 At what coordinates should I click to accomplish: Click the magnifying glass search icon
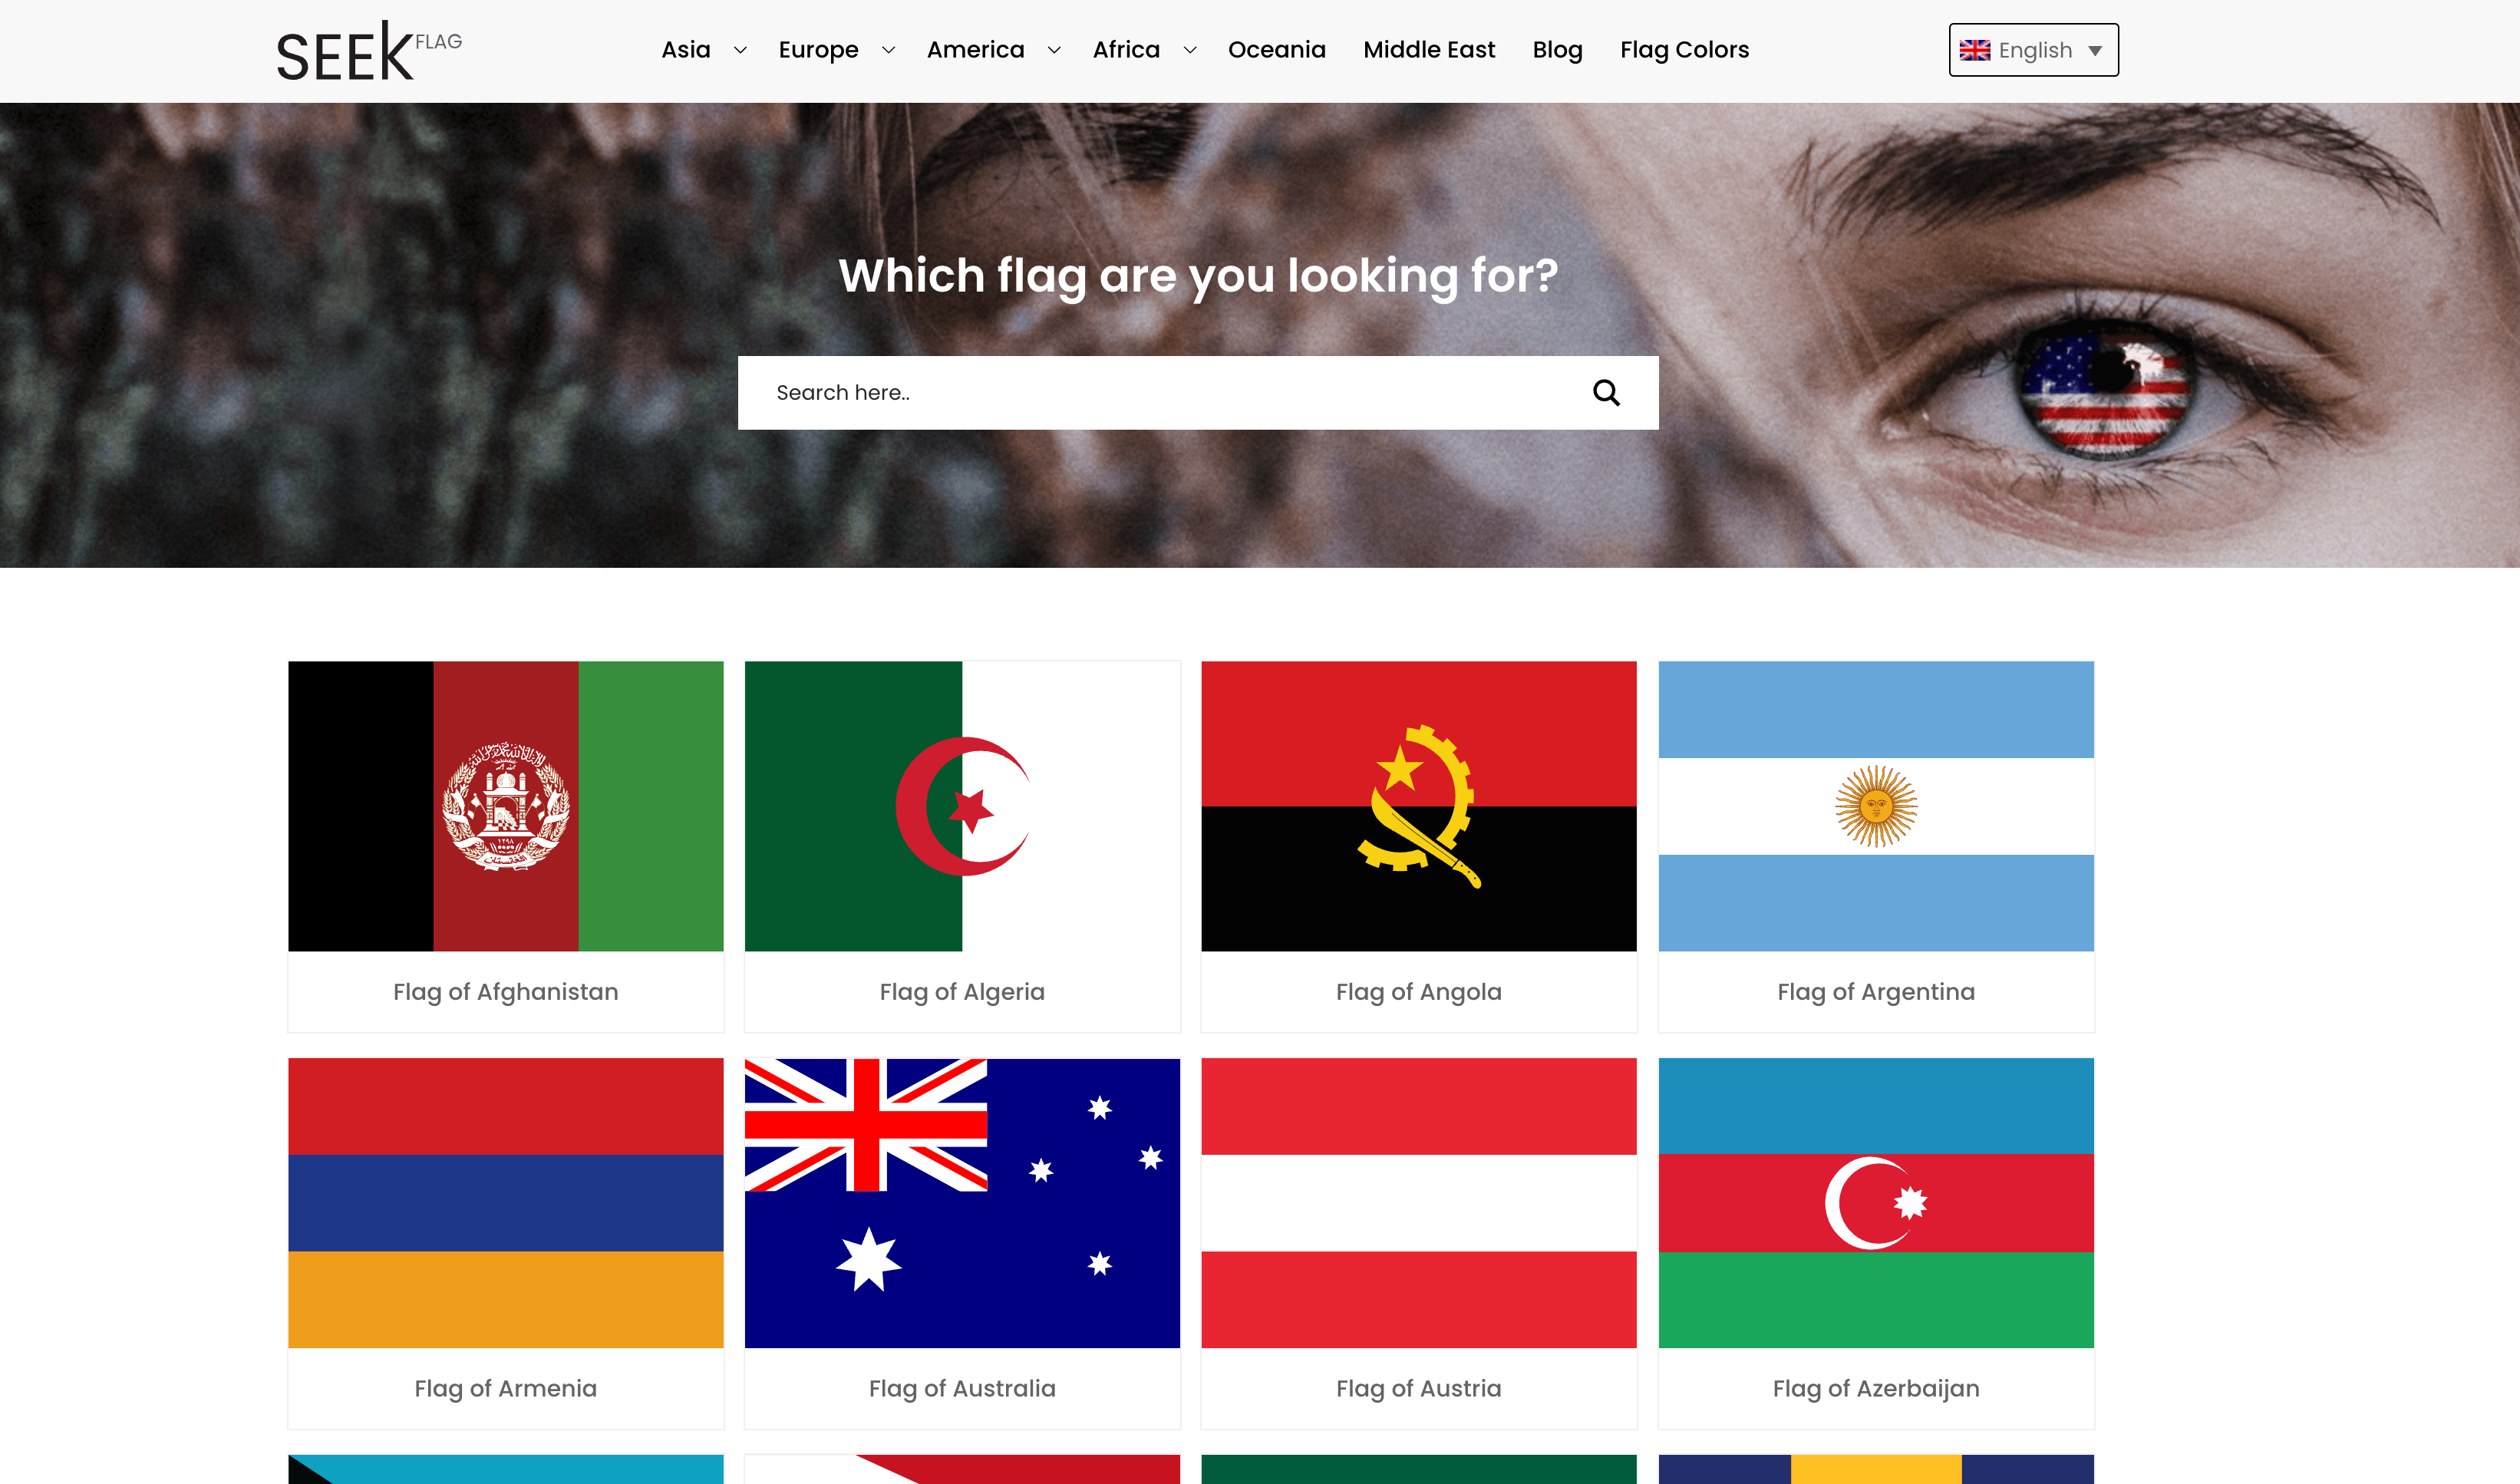[x=1606, y=392]
